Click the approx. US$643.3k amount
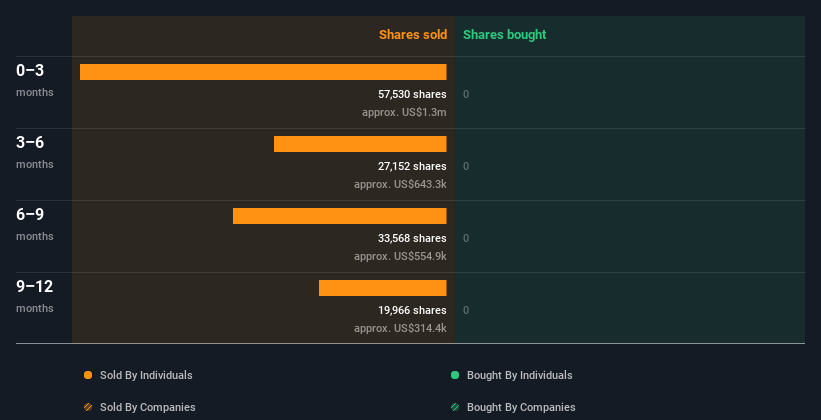This screenshot has height=420, width=821. click(x=401, y=184)
